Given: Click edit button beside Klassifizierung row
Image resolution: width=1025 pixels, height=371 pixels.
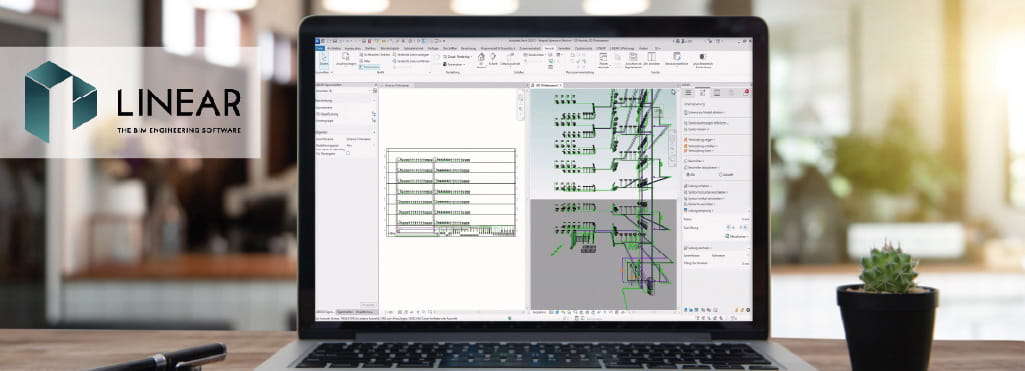Looking at the screenshot, I should [375, 114].
